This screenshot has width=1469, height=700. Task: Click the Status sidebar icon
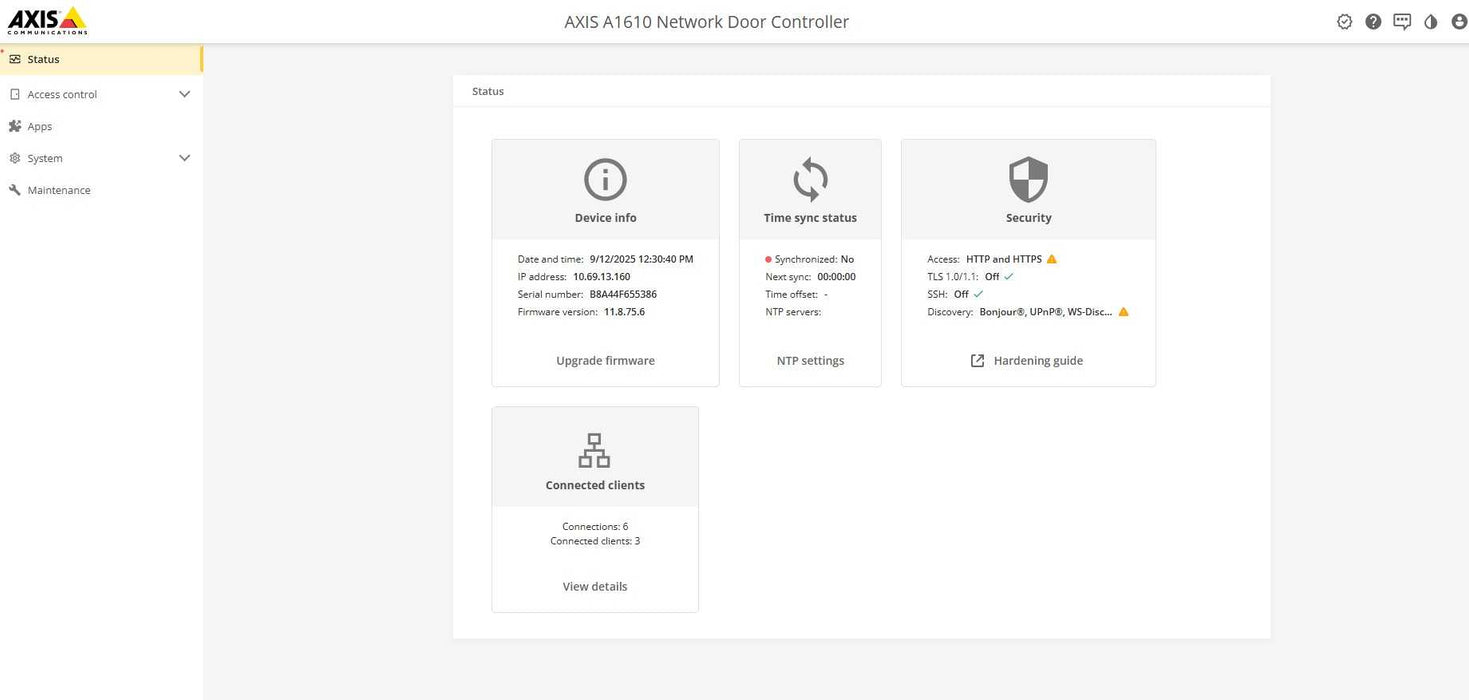click(15, 59)
